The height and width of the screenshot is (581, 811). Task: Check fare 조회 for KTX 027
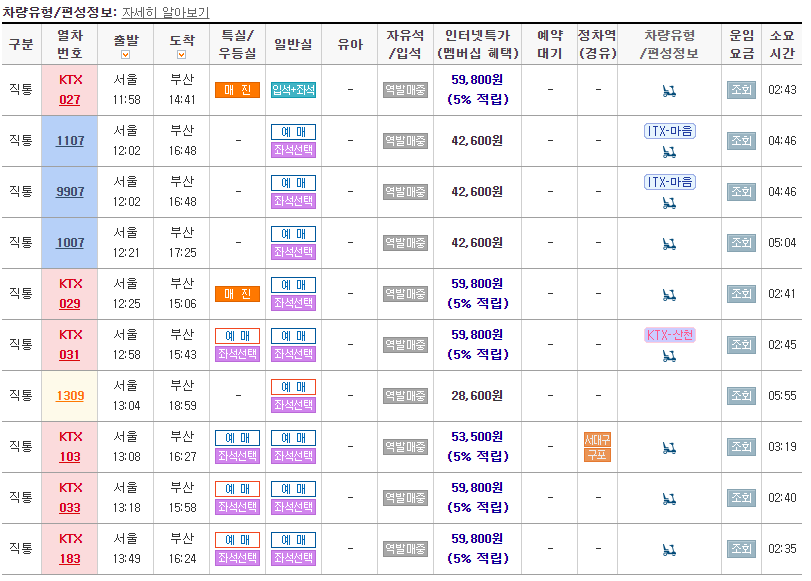[741, 90]
